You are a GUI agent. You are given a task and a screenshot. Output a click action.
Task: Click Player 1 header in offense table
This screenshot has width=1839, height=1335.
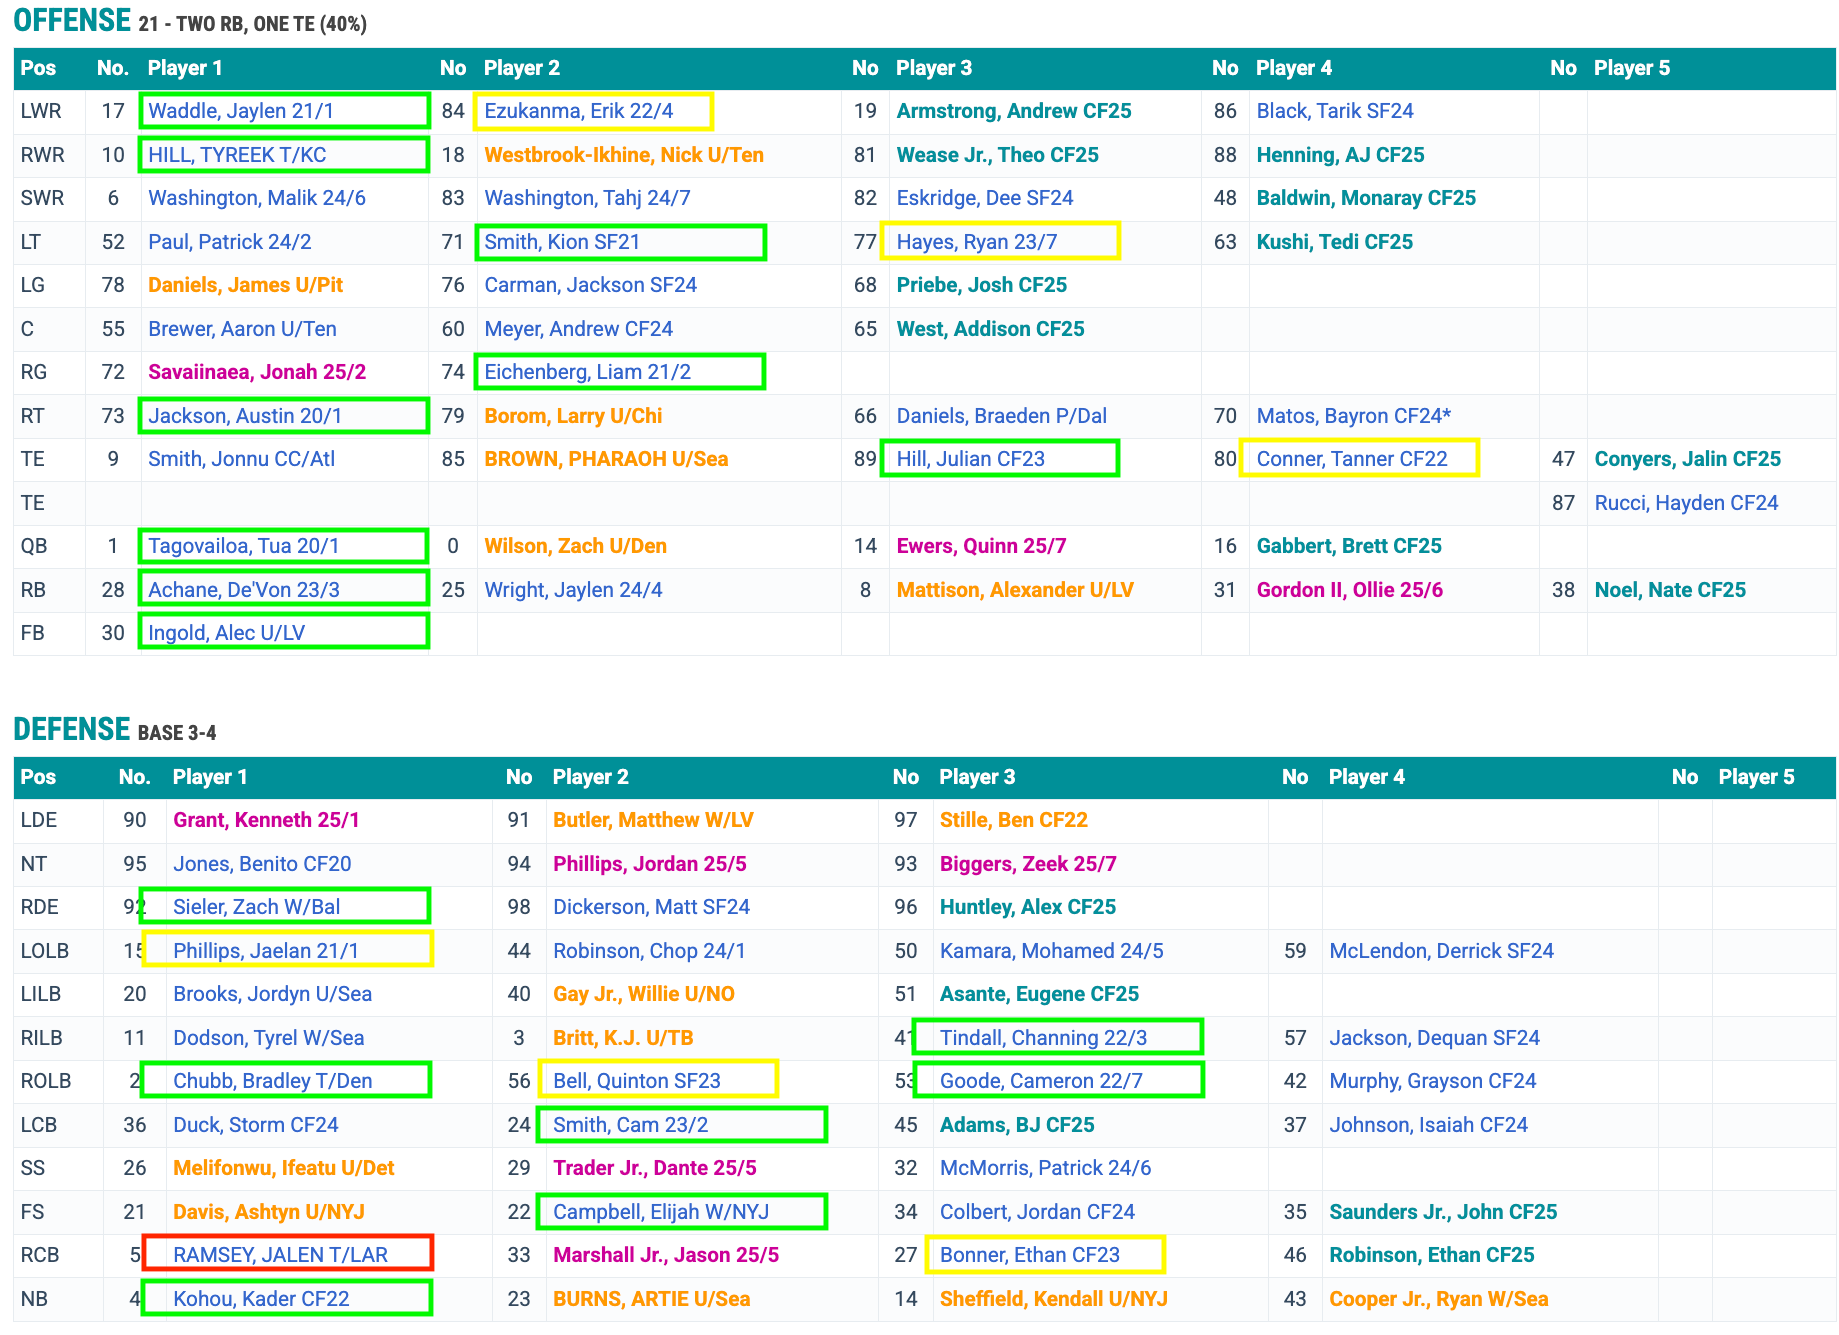tap(185, 68)
